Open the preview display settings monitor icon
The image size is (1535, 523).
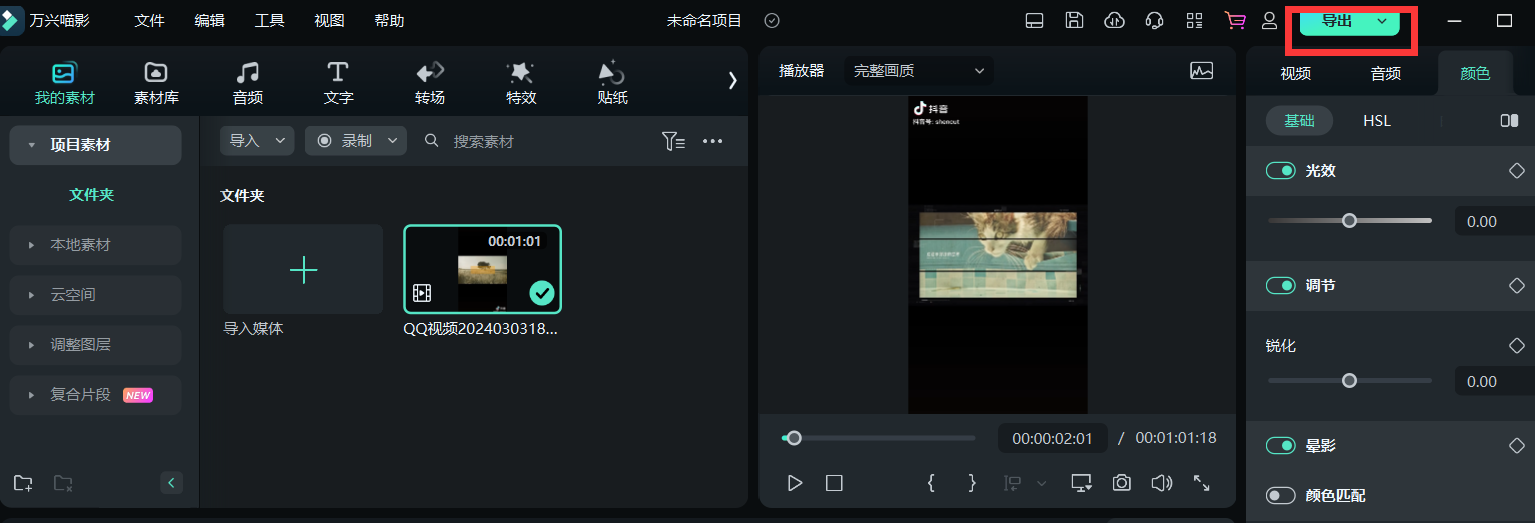click(x=1081, y=483)
